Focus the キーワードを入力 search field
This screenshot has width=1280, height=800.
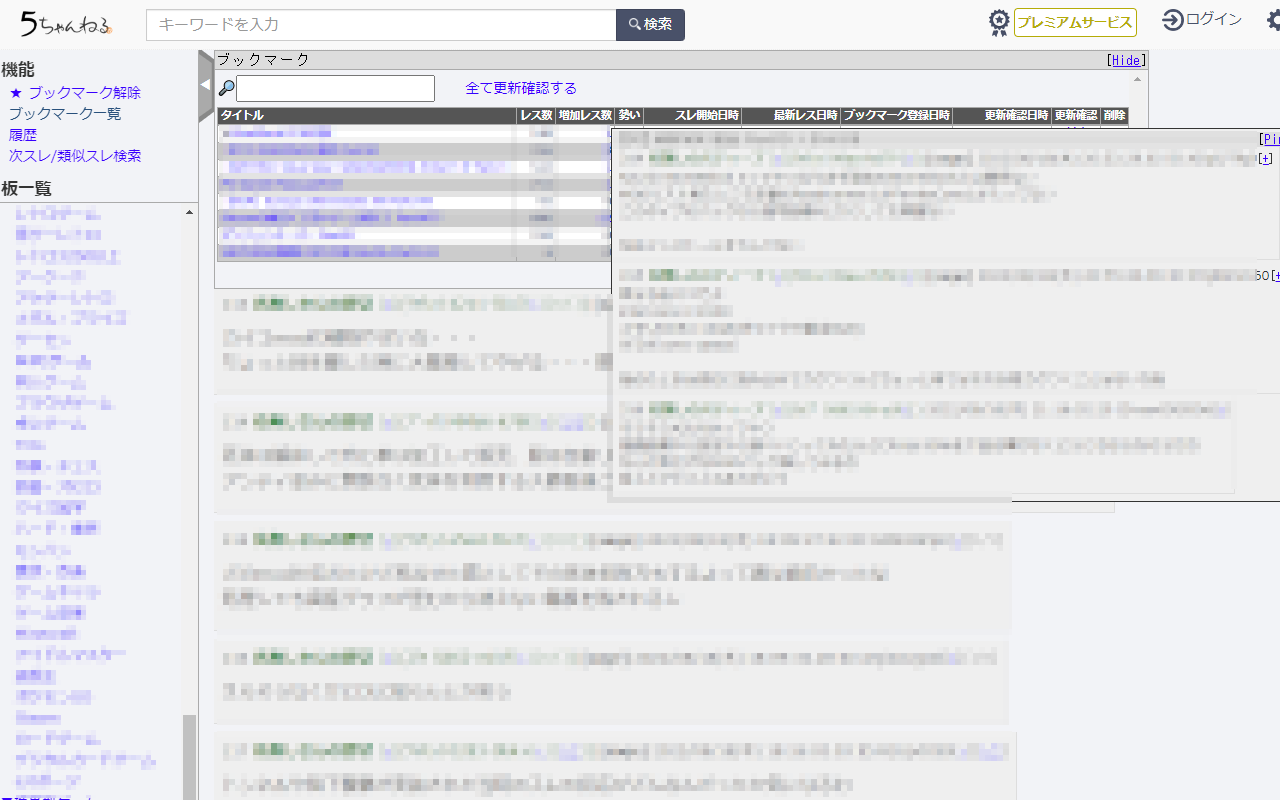(381, 25)
